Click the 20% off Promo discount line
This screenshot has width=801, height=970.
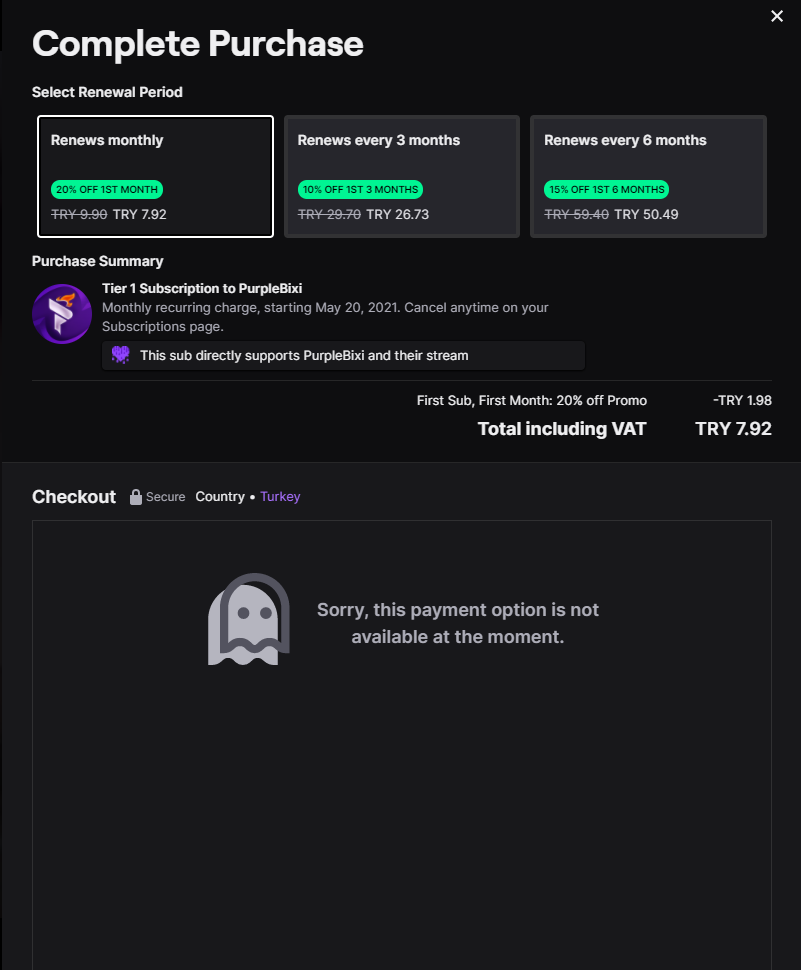tap(532, 400)
